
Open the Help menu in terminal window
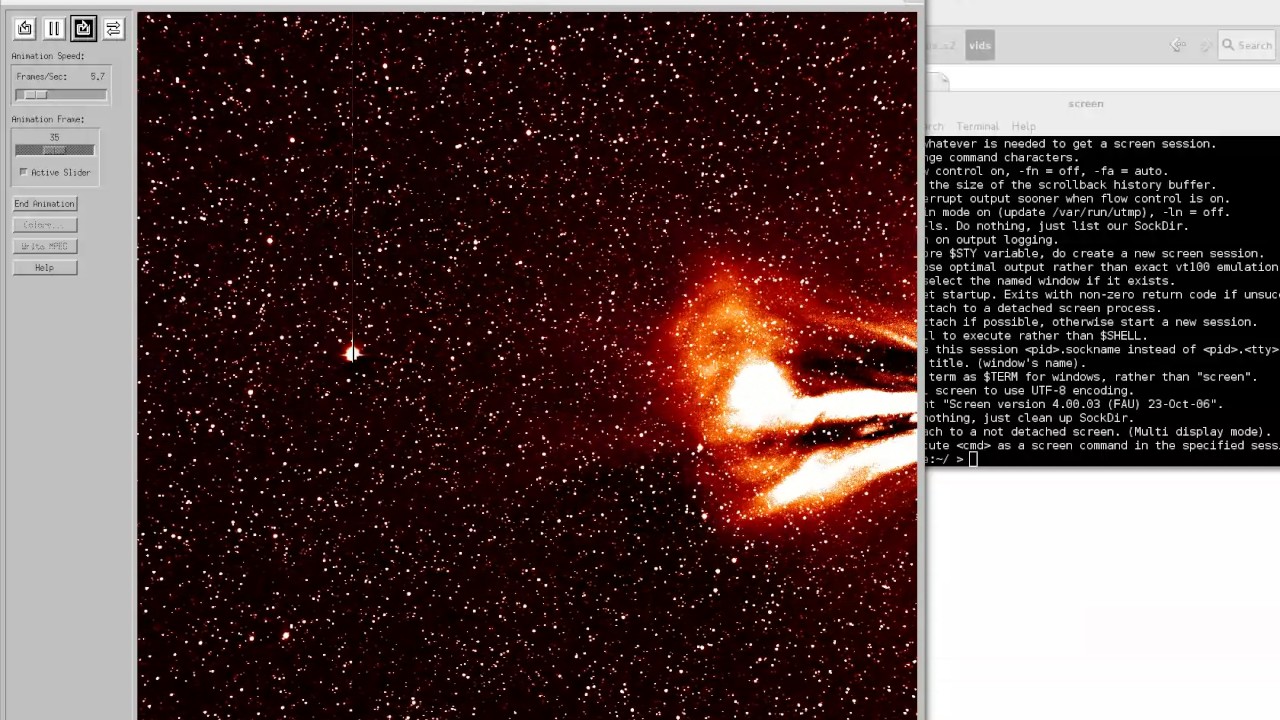pos(1023,126)
